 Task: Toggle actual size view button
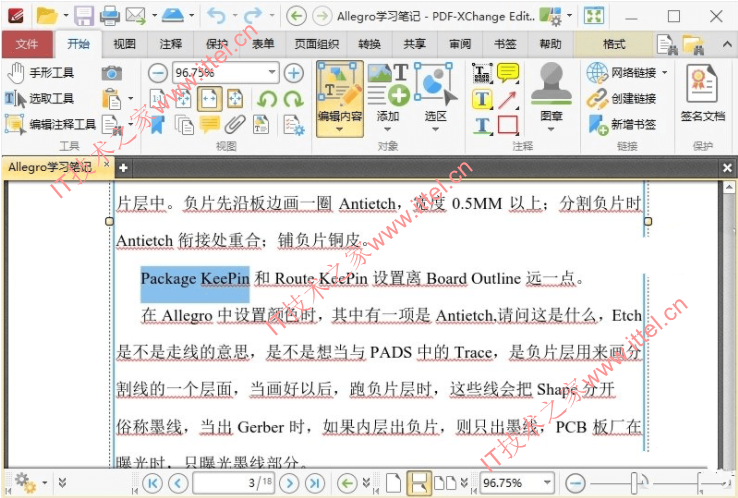tap(158, 99)
